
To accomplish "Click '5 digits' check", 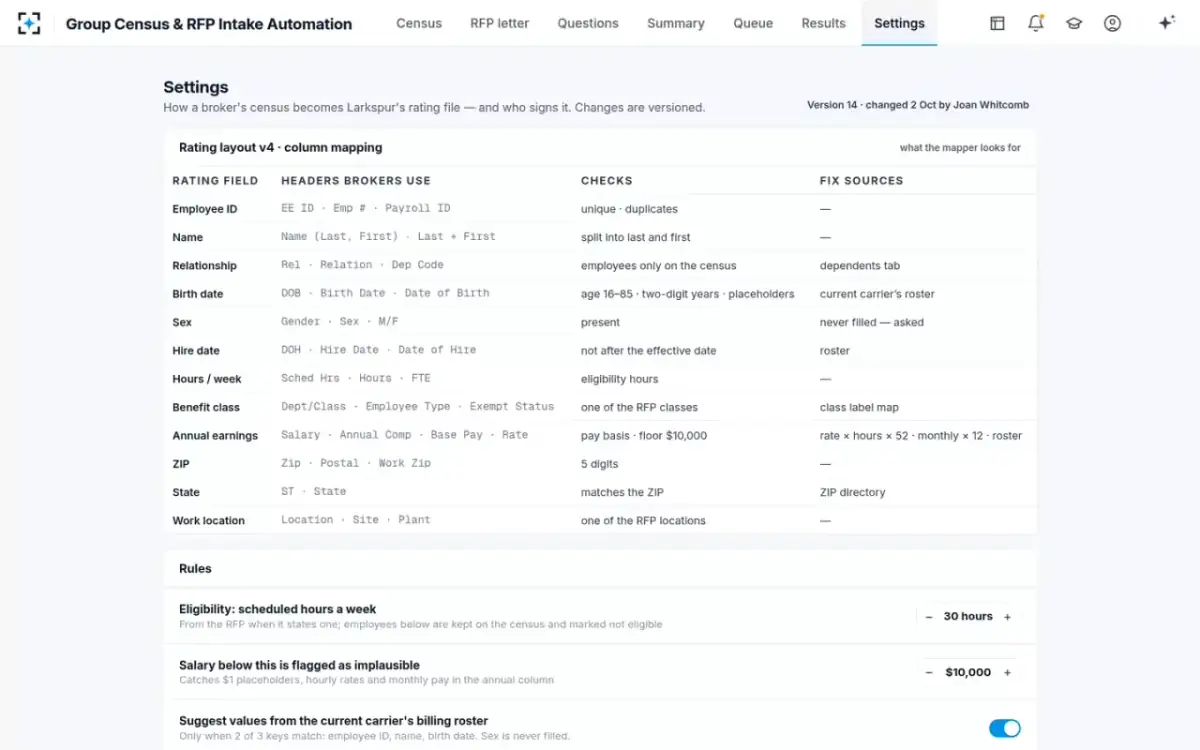I will [x=600, y=464].
